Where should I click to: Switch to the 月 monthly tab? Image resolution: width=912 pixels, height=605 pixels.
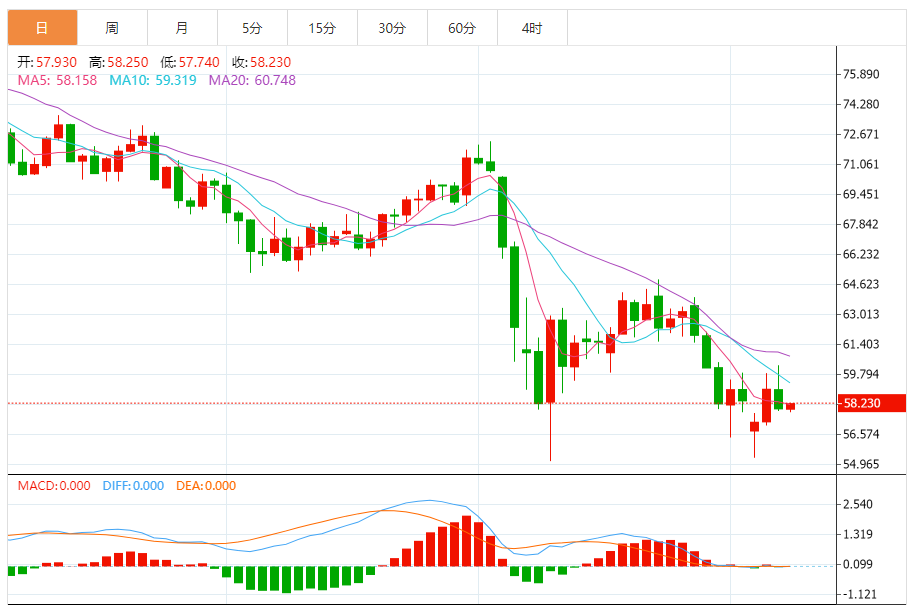[x=182, y=28]
